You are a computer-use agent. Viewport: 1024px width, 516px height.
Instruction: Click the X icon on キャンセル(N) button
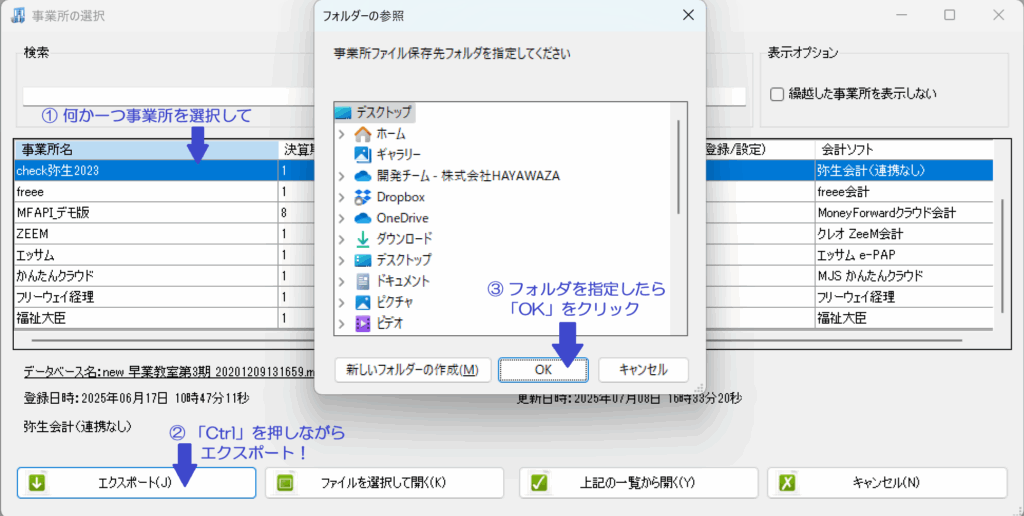point(788,483)
